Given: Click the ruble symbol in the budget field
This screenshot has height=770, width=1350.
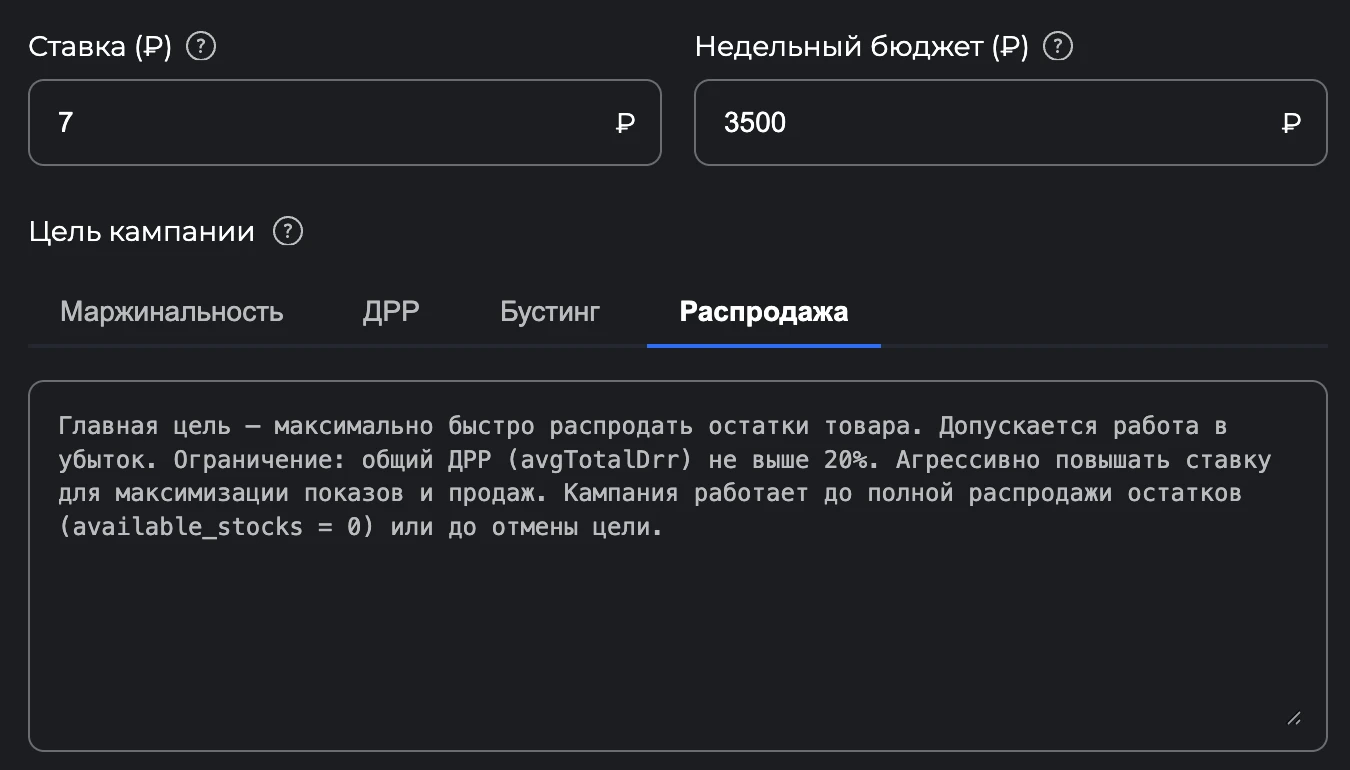Looking at the screenshot, I should 1291,122.
